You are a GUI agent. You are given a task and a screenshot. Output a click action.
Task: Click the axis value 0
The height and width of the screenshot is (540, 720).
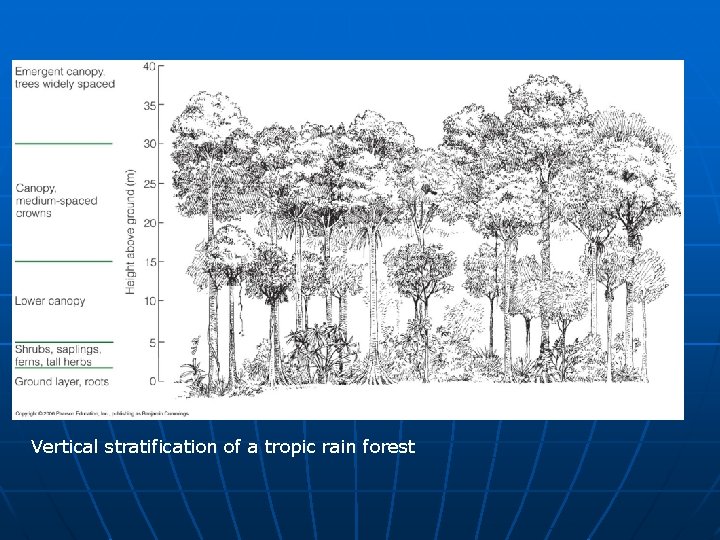click(152, 381)
